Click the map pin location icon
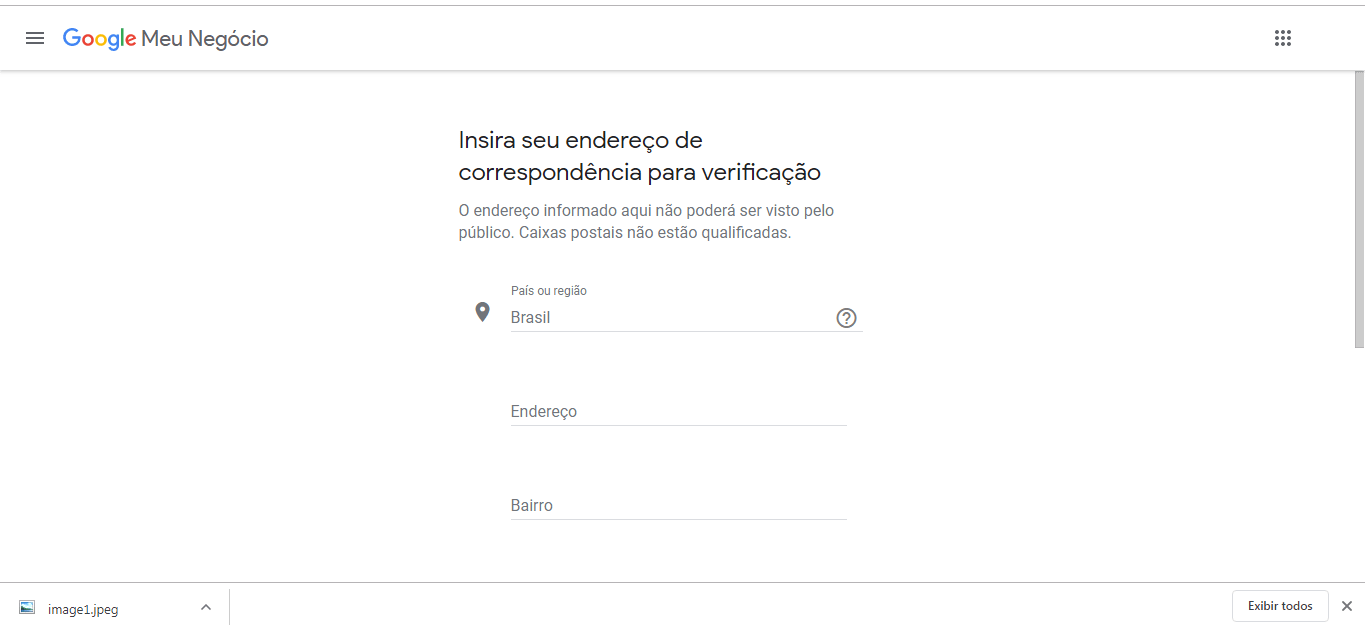Image resolution: width=1365 pixels, height=631 pixels. (x=482, y=312)
